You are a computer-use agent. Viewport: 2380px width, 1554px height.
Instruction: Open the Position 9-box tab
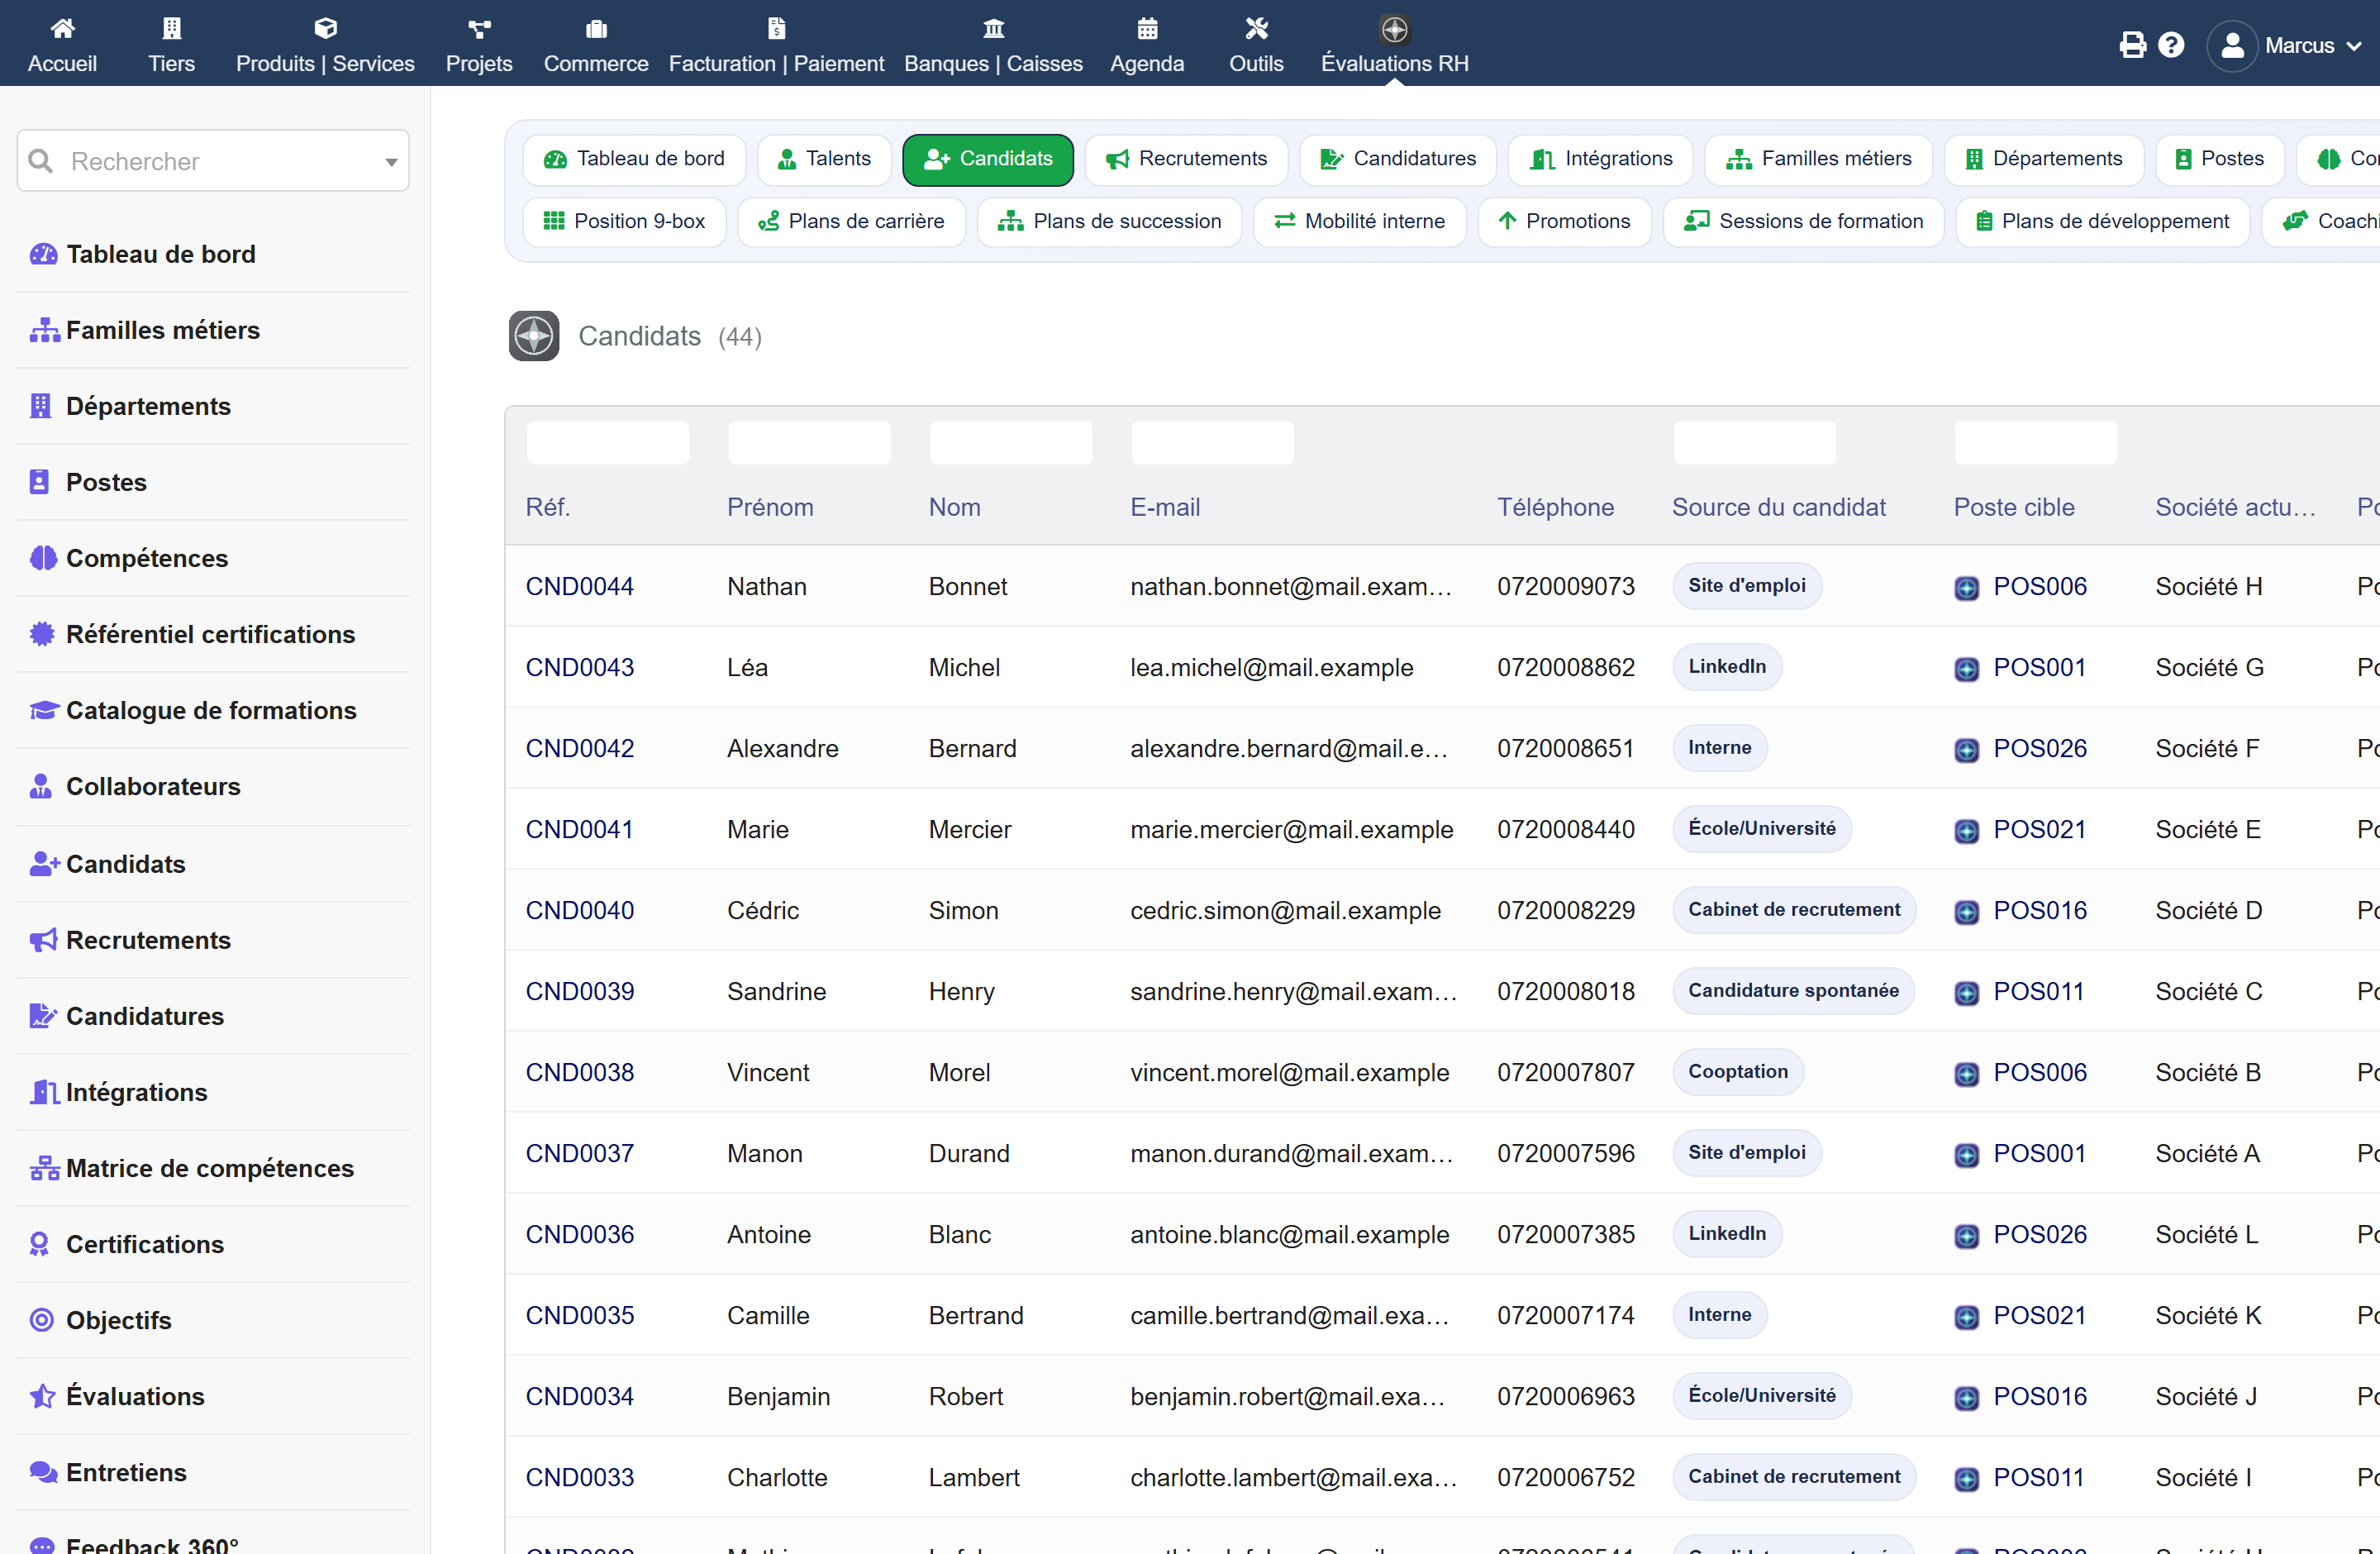pos(624,221)
